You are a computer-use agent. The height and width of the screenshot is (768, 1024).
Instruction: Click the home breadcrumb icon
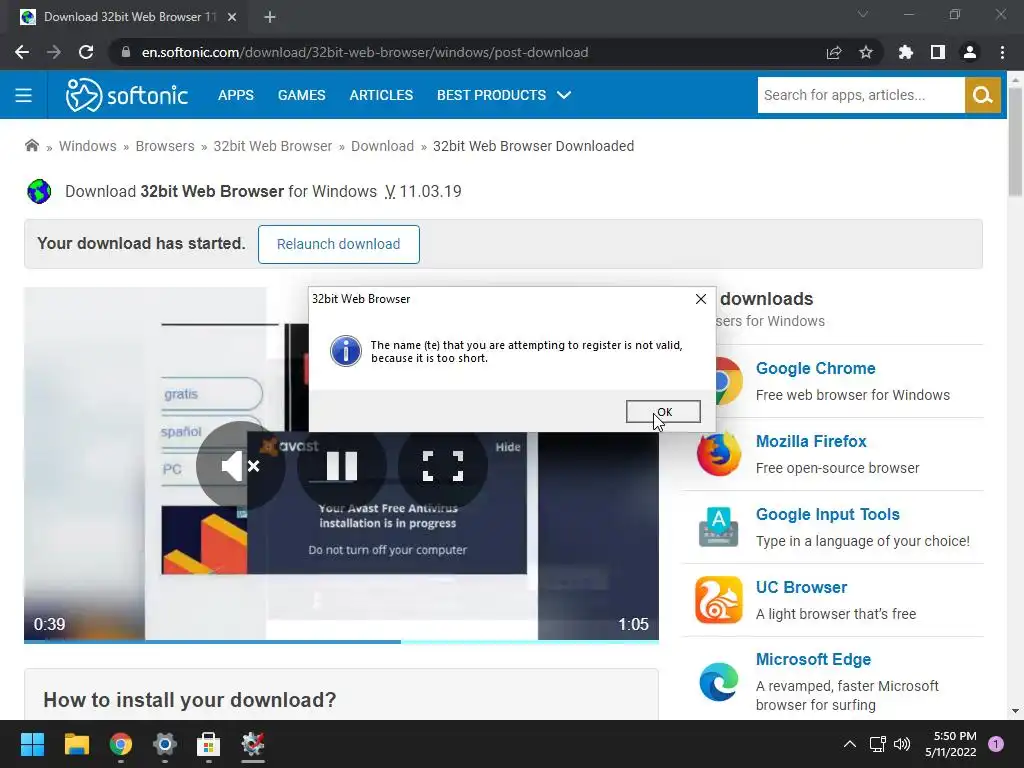tap(31, 146)
